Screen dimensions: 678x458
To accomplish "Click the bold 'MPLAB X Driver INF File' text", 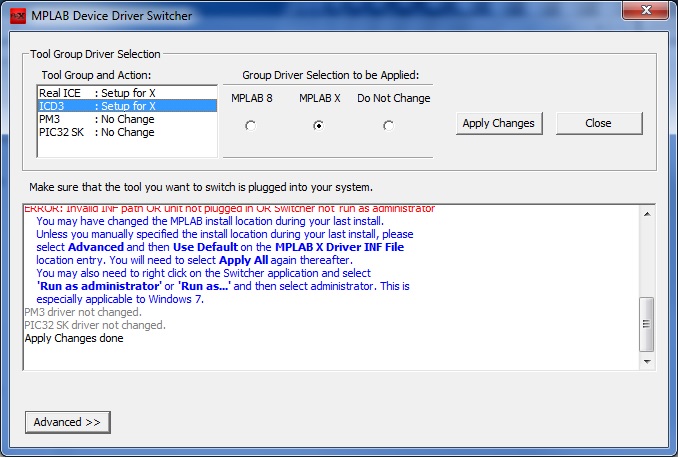I will (339, 247).
